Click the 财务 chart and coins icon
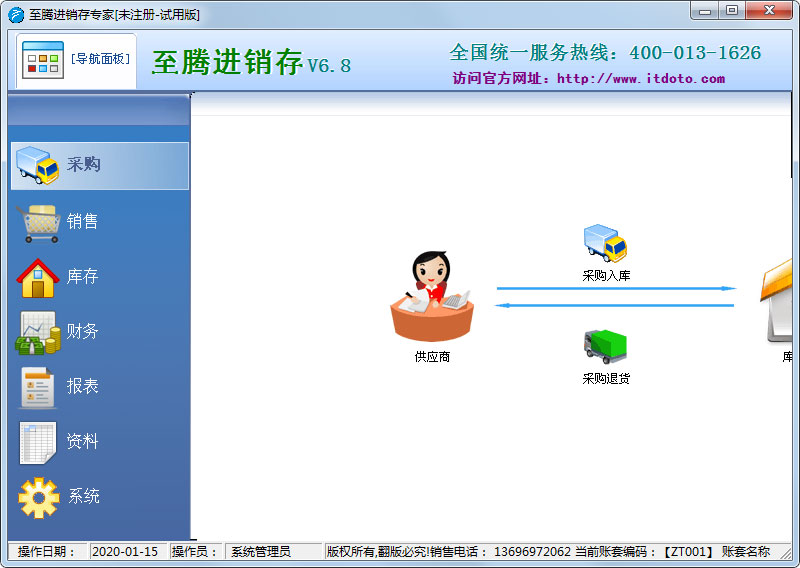800x568 pixels. click(38, 333)
